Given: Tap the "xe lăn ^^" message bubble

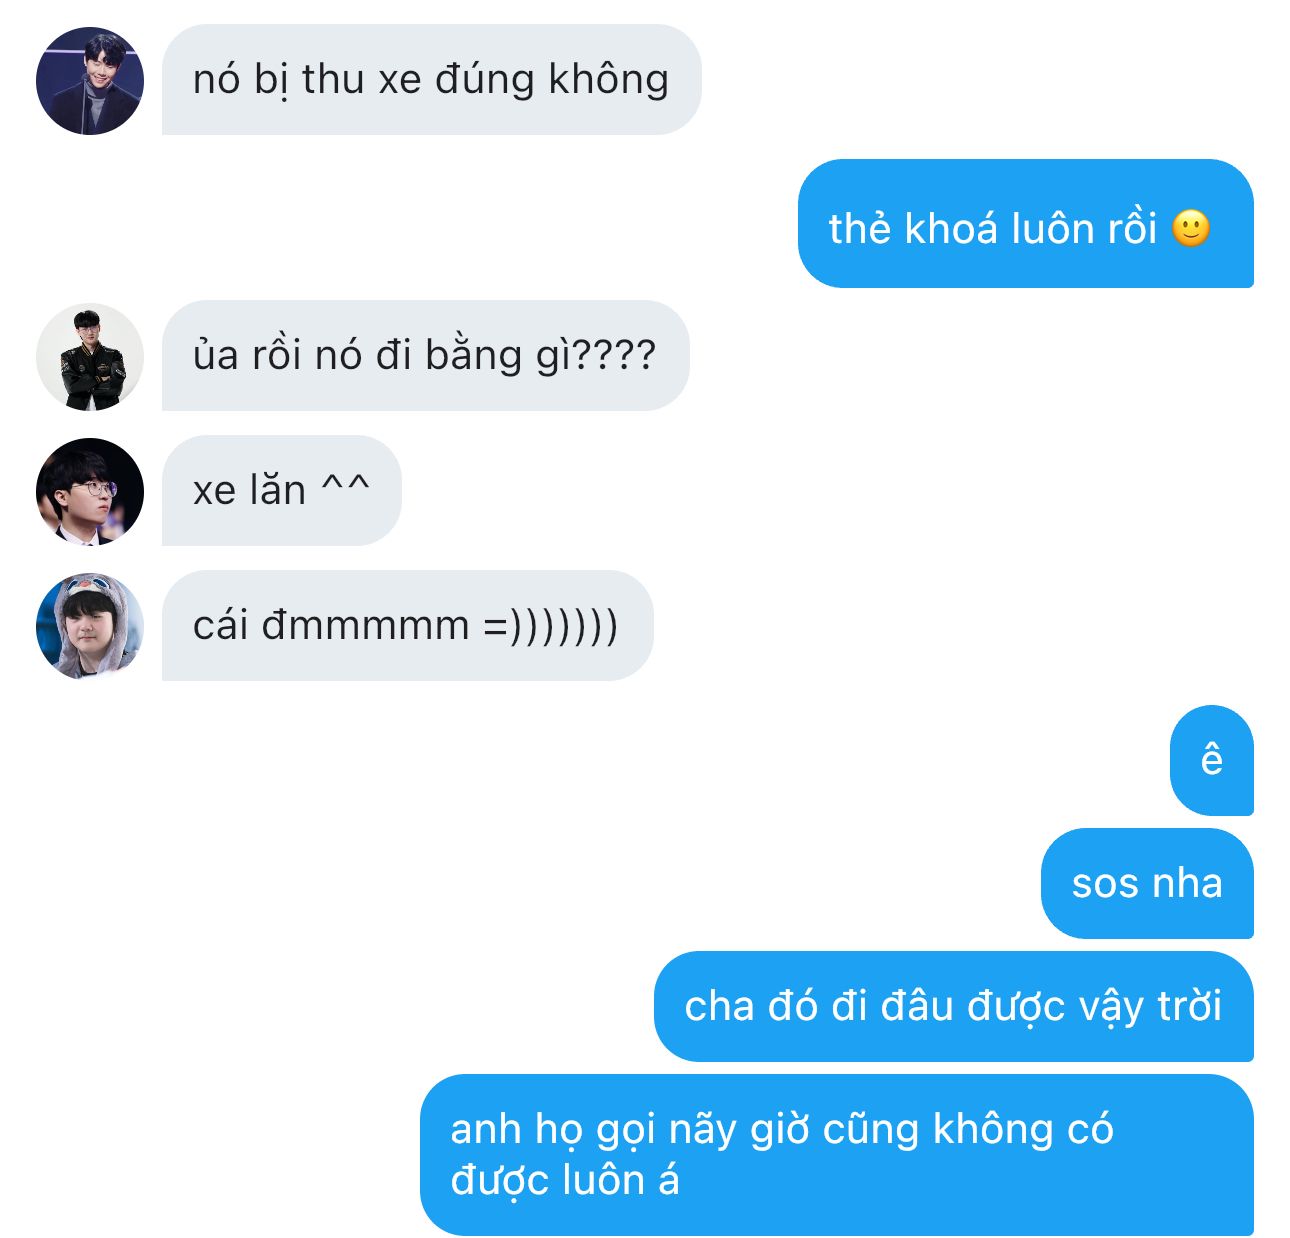Looking at the screenshot, I should click(x=281, y=491).
